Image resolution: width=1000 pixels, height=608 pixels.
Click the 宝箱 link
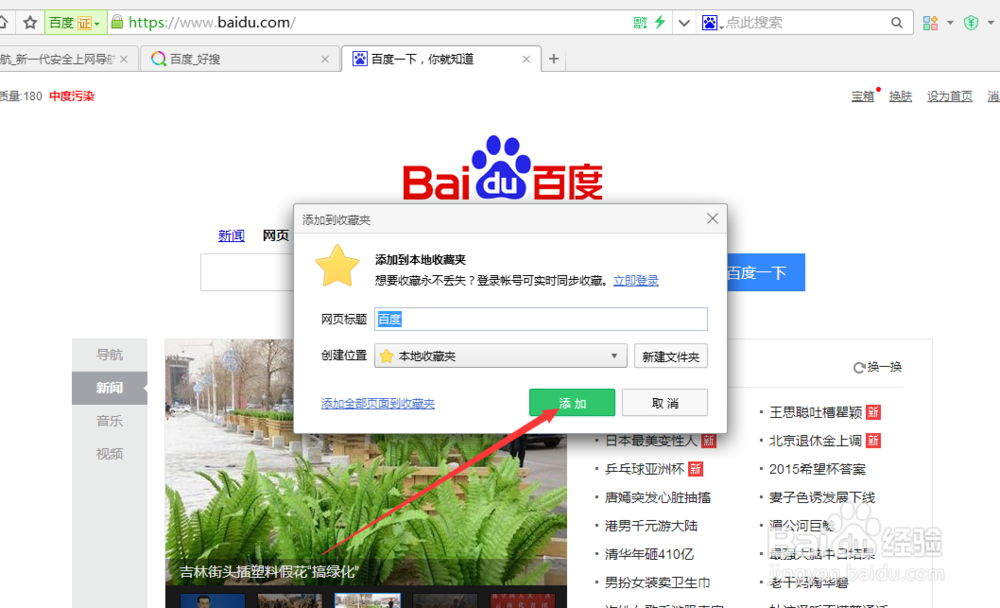(x=862, y=96)
